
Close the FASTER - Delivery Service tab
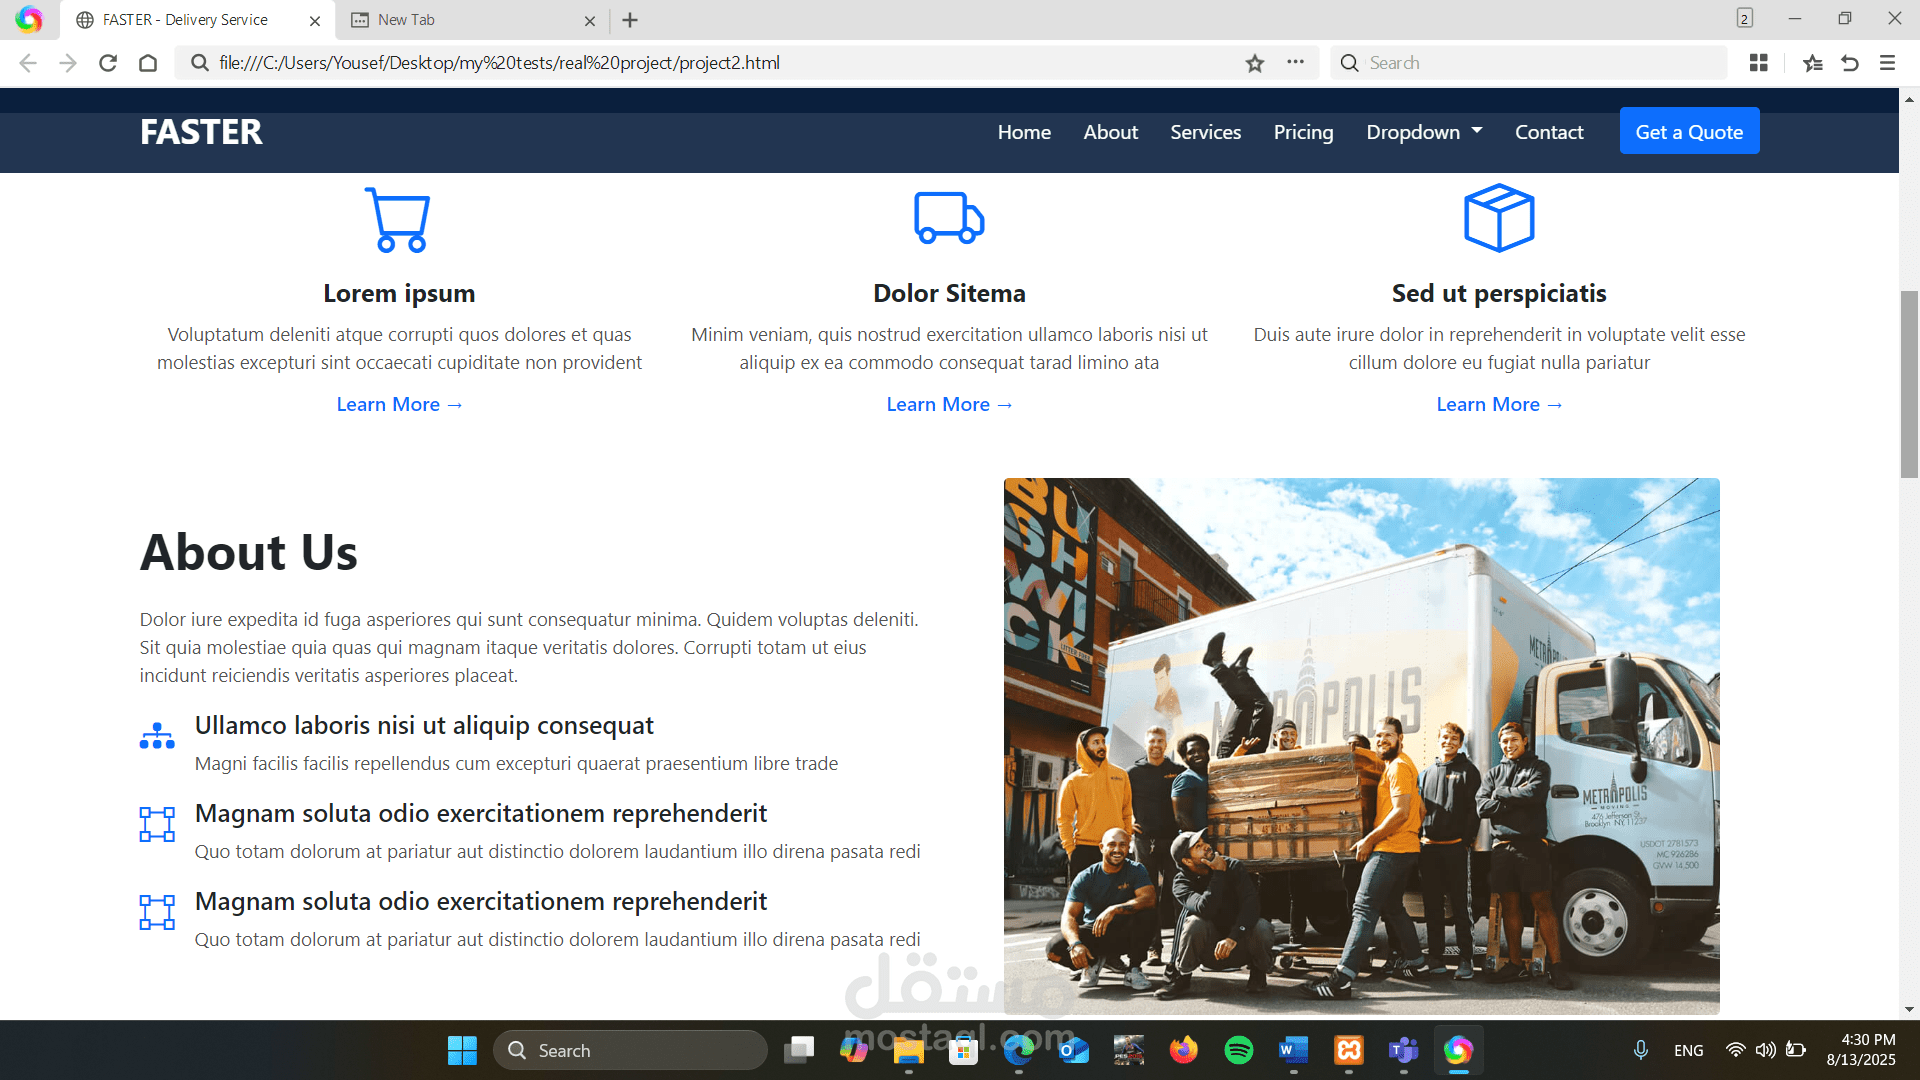point(315,21)
